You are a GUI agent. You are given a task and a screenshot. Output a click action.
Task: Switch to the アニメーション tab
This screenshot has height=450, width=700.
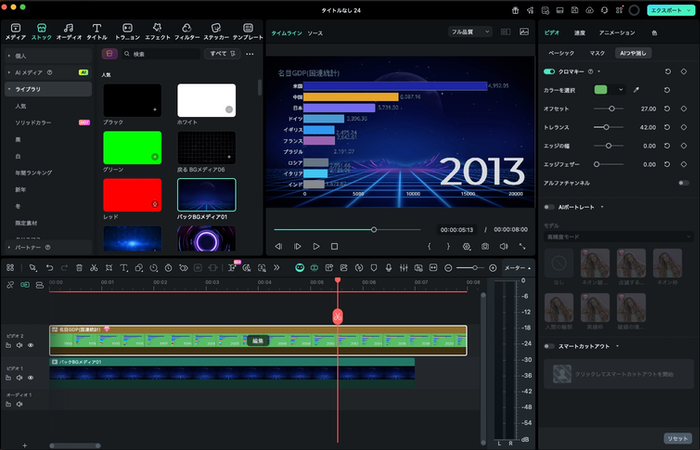tap(616, 32)
